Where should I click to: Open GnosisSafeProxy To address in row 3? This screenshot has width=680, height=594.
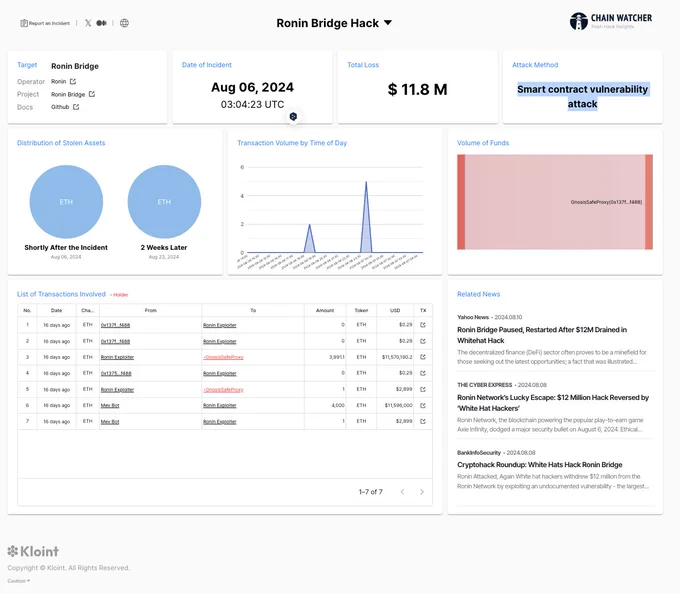point(223,357)
